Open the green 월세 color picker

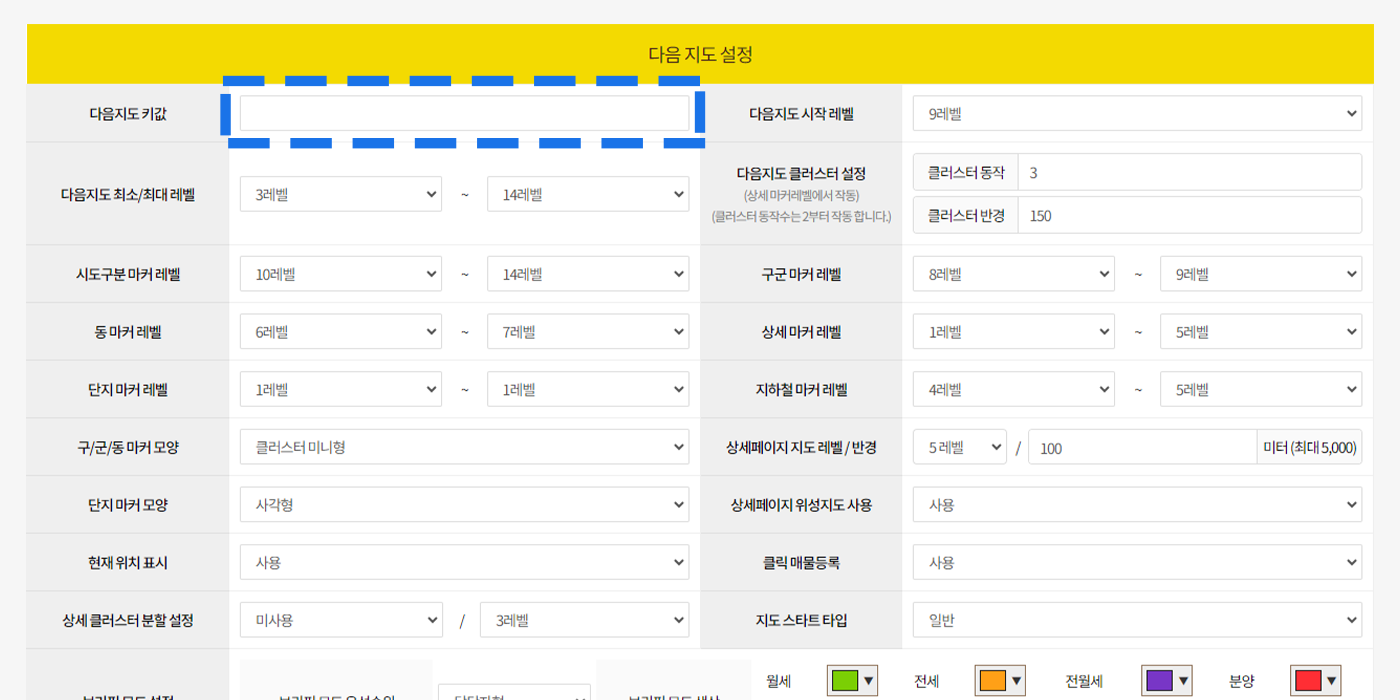(852, 681)
